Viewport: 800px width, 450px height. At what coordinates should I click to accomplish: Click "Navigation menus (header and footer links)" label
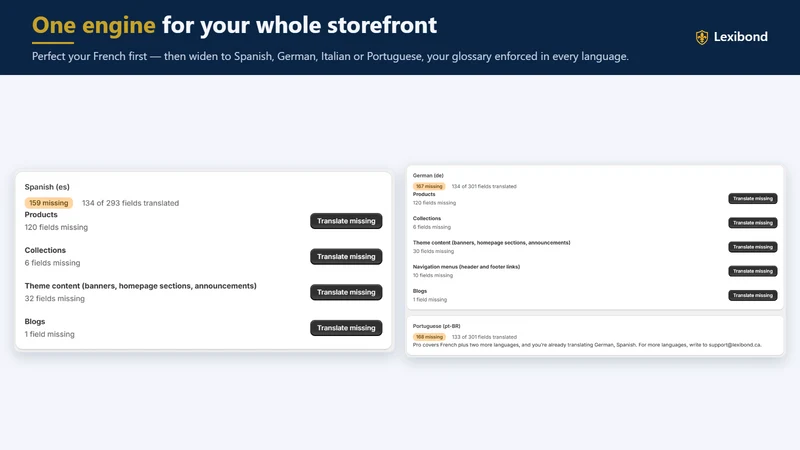pyautogui.click(x=466, y=267)
